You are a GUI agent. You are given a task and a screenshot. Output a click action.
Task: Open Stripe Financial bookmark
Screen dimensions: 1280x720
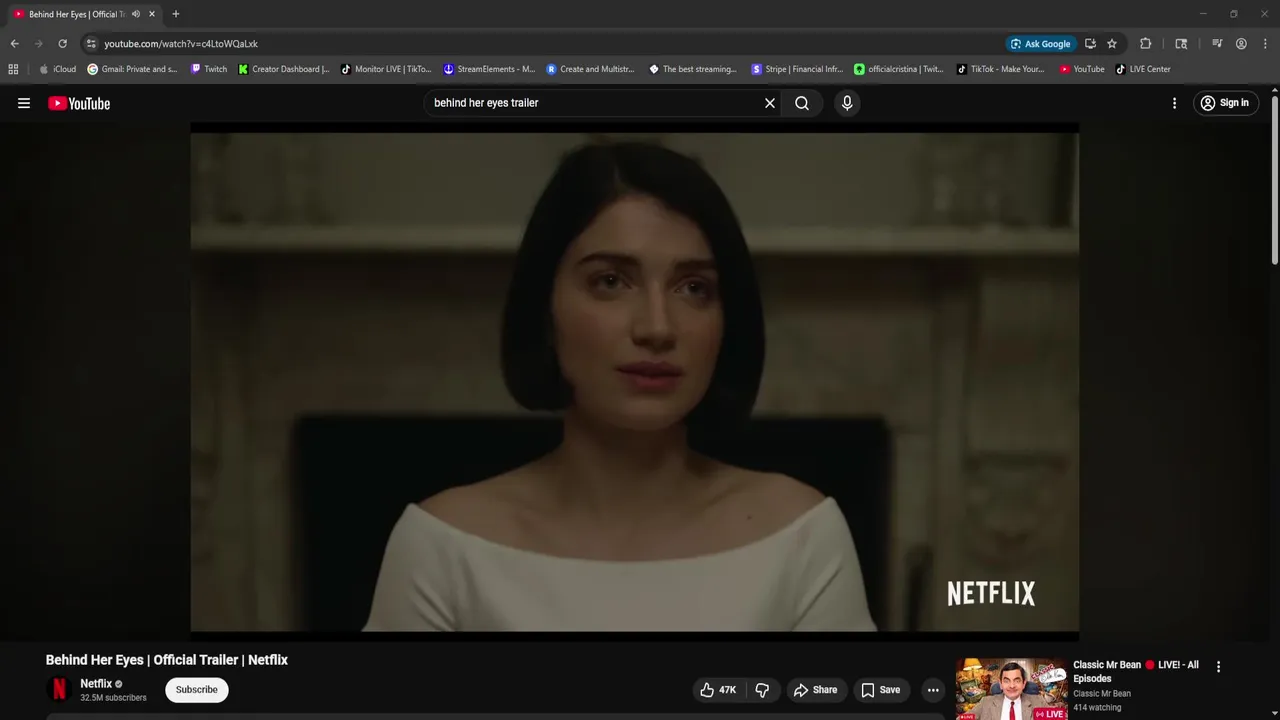797,69
